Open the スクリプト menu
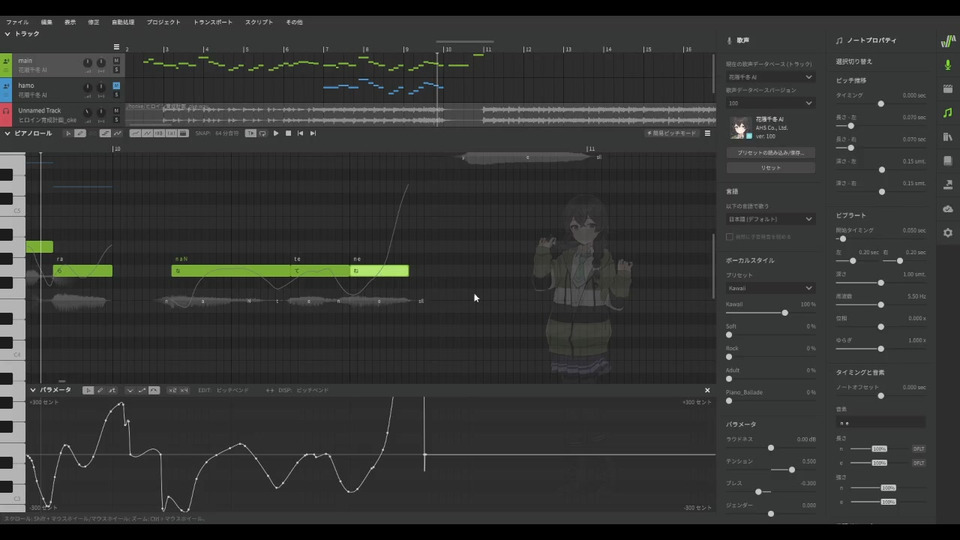This screenshot has width=960, height=540. pos(259,22)
